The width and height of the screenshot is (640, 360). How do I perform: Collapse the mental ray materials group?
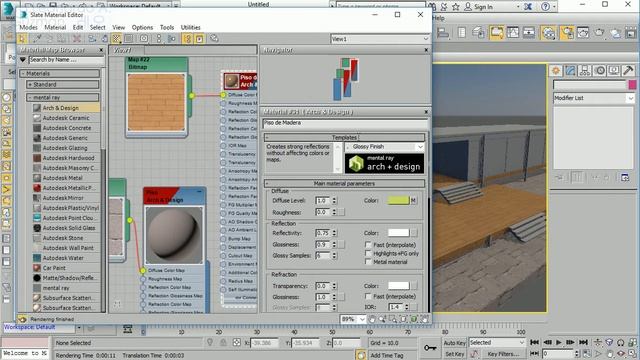[x=63, y=98]
